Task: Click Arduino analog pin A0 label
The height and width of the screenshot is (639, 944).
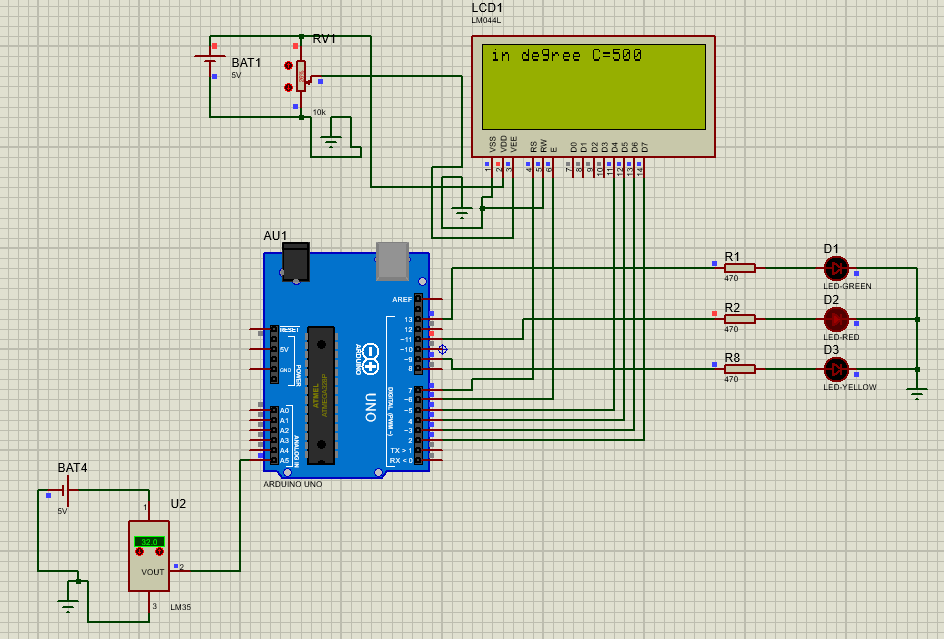Action: point(284,411)
